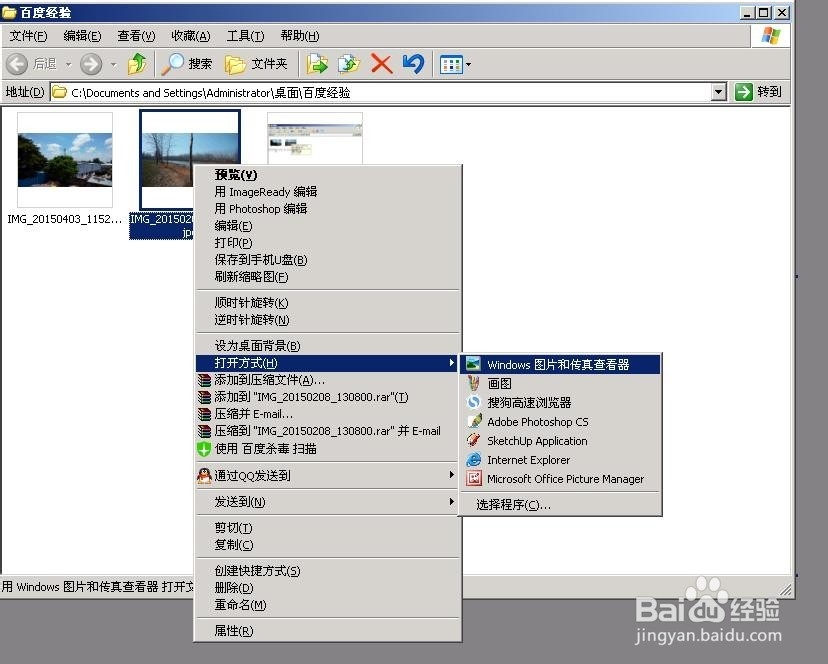Choose 属性(R) in context menu
This screenshot has height=664, width=828.
click(x=327, y=631)
